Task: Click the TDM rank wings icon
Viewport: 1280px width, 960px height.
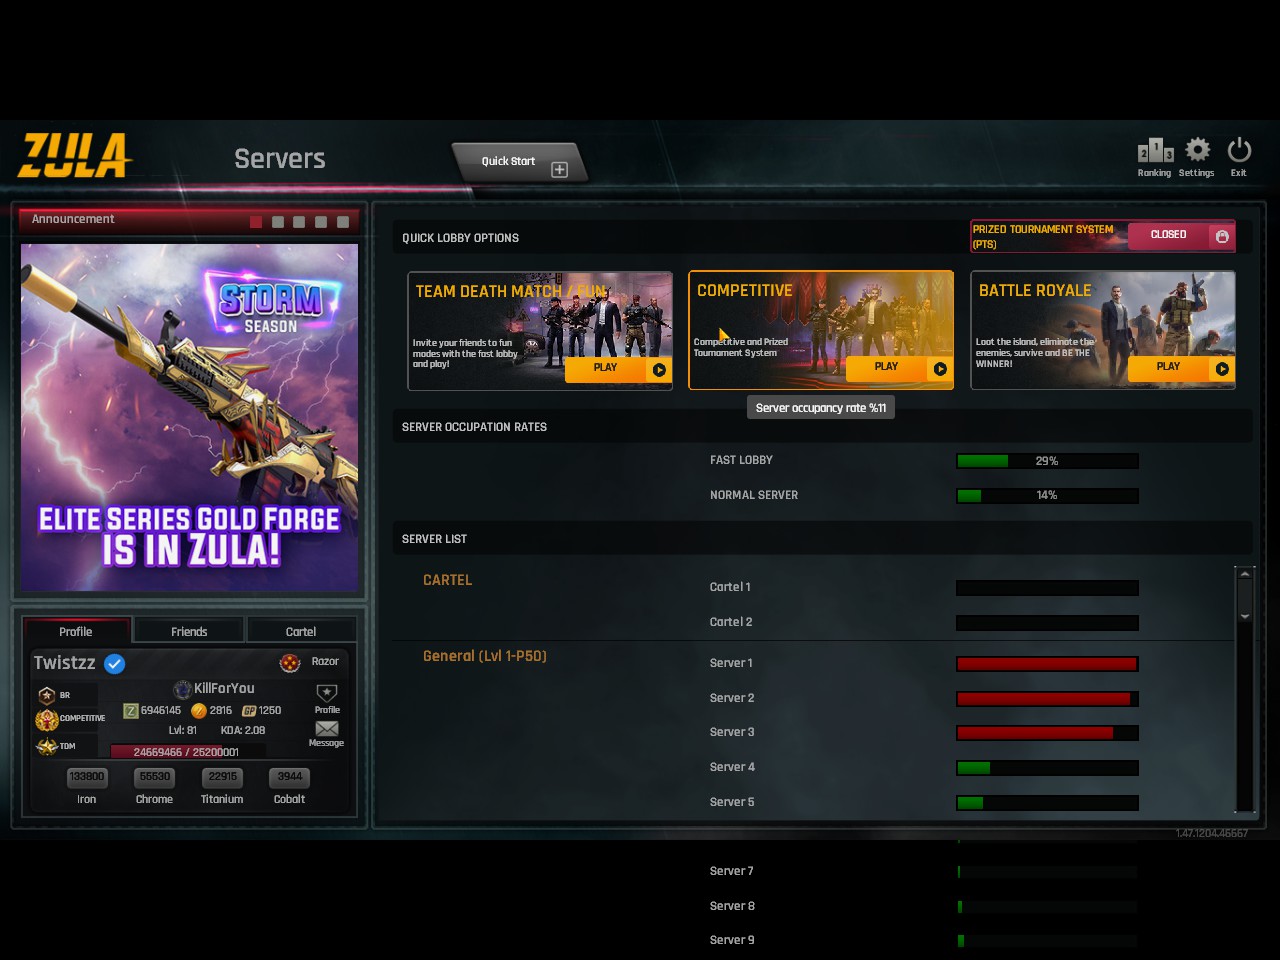Action: pos(46,746)
